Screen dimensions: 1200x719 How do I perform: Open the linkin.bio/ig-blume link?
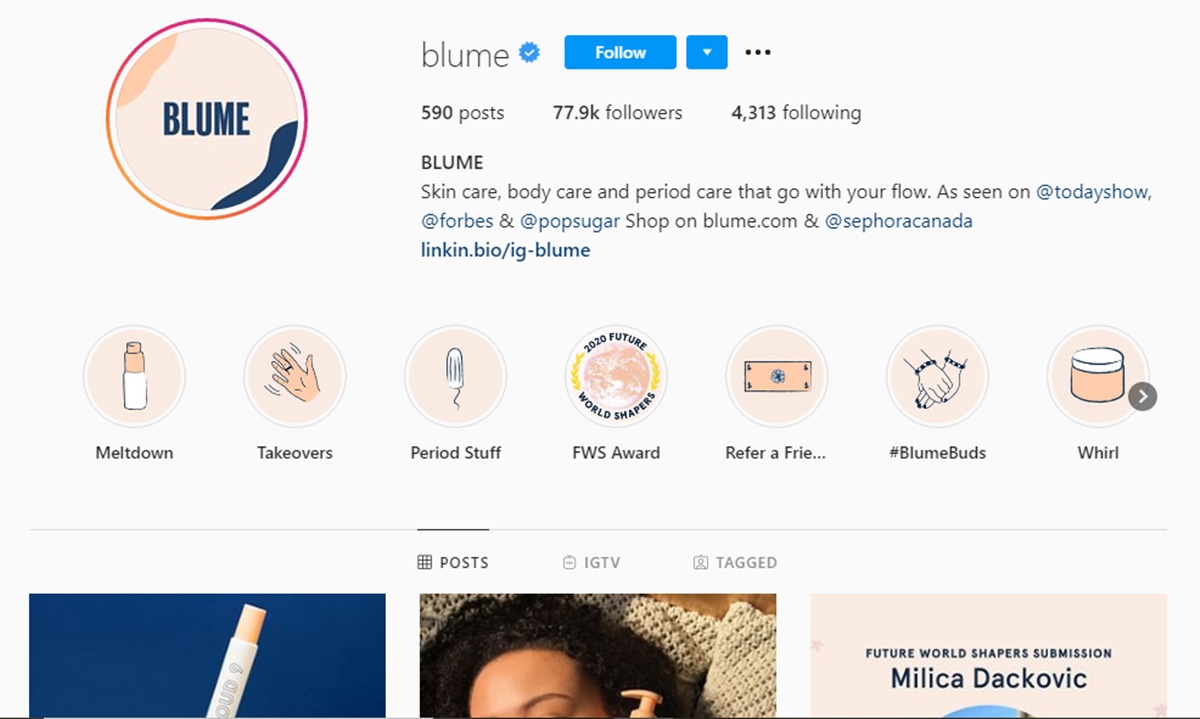(505, 250)
